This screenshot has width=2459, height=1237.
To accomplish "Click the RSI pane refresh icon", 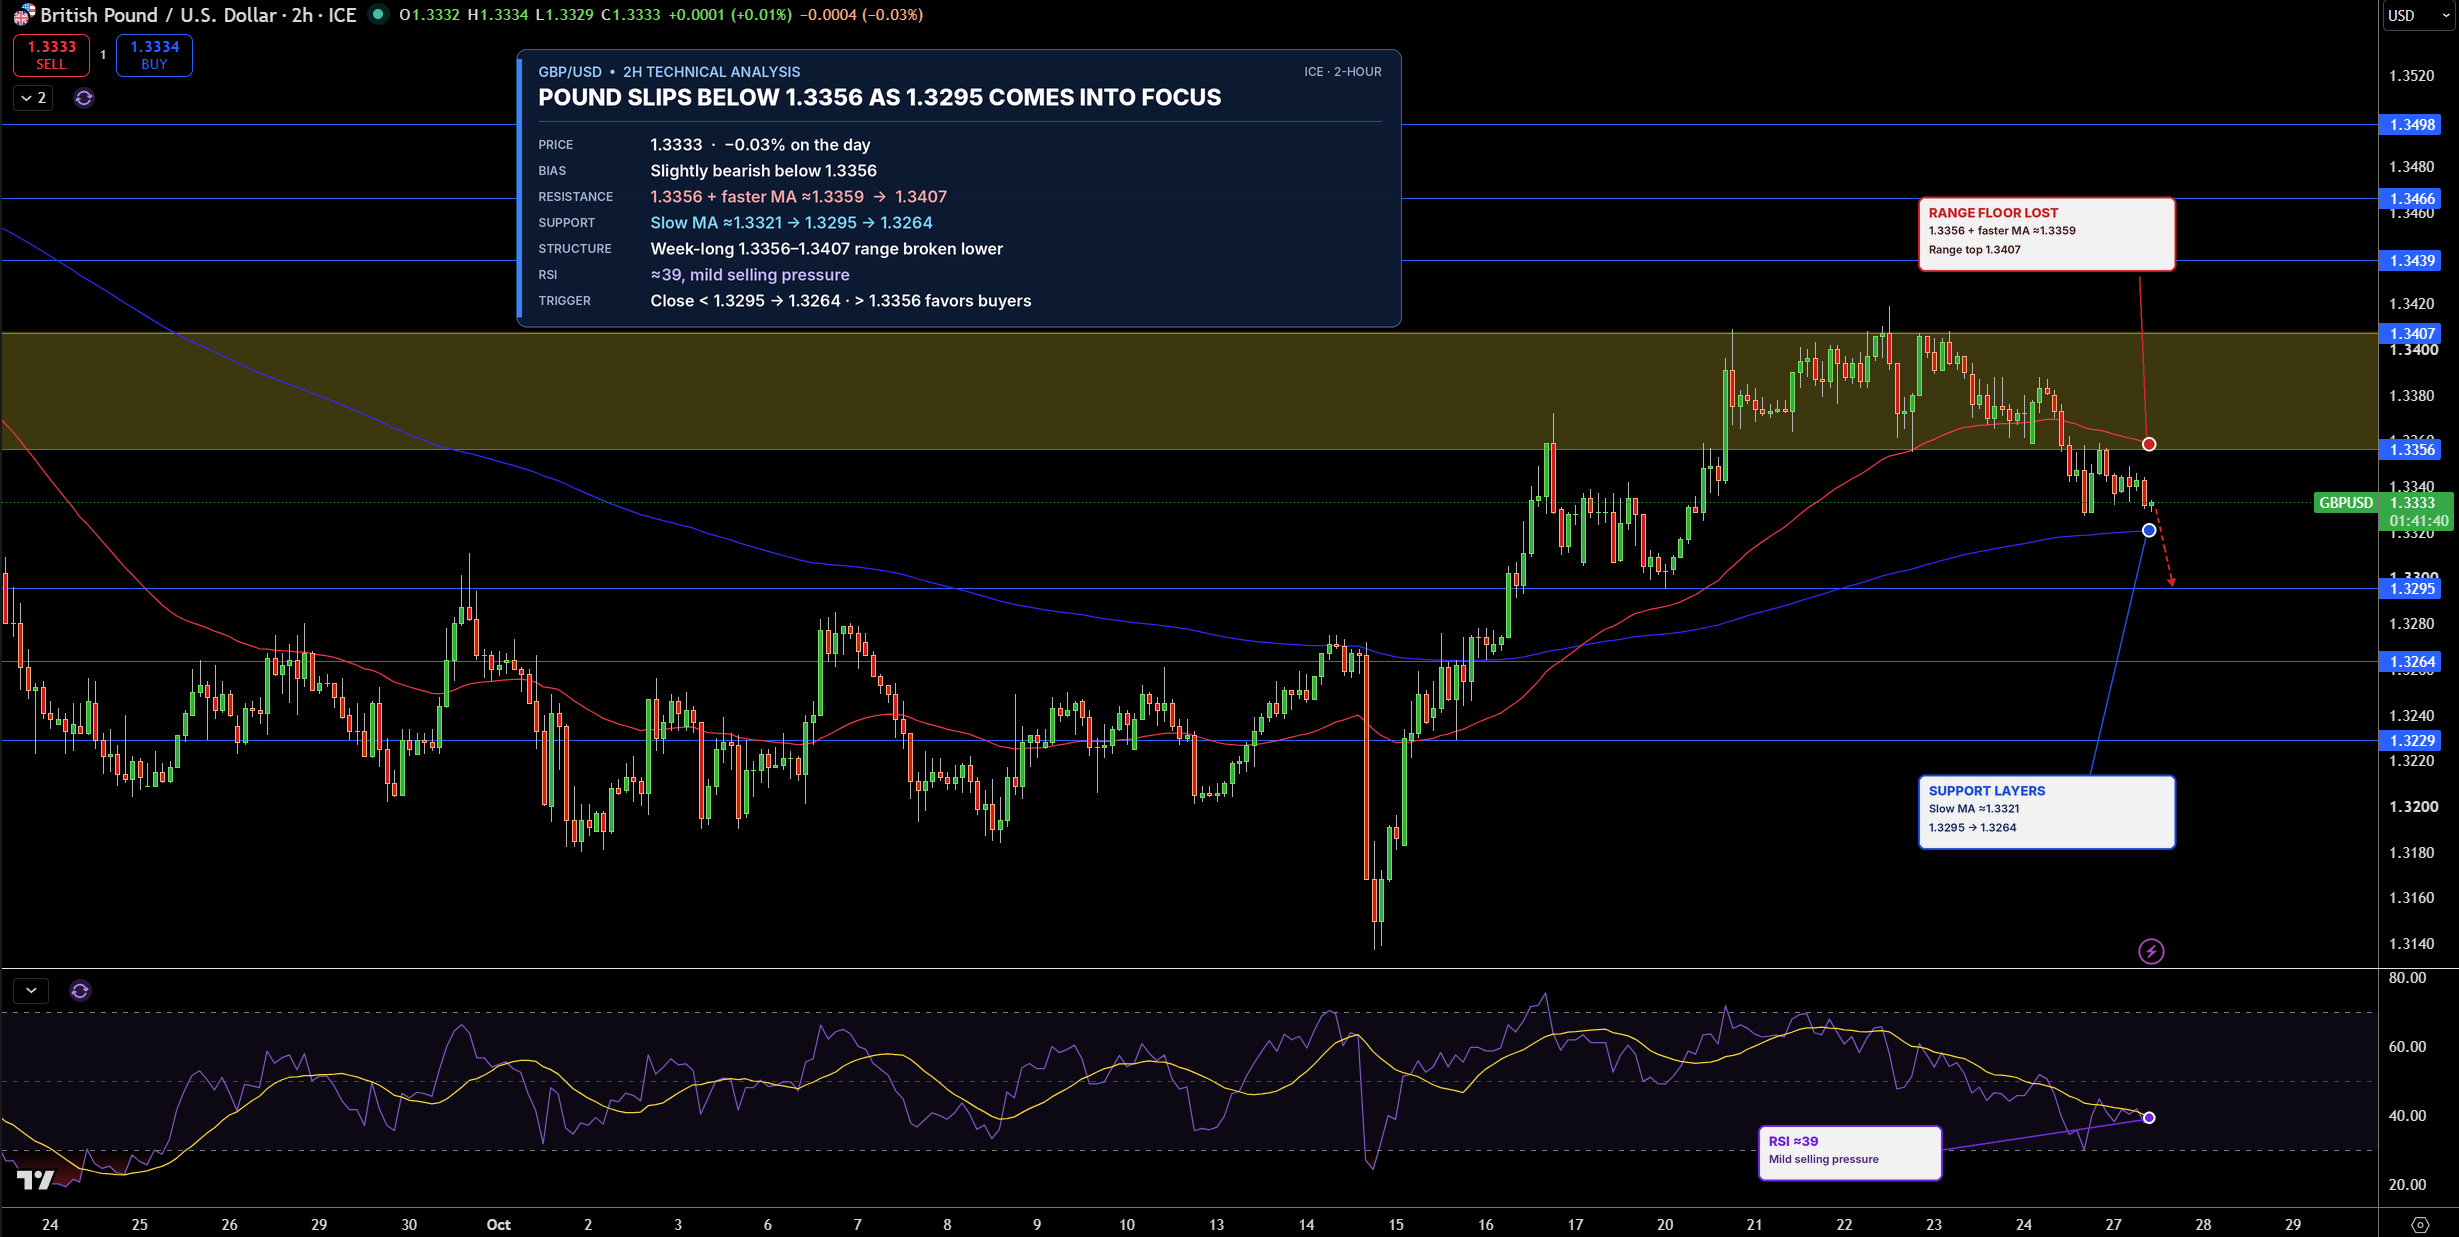I will [x=80, y=991].
